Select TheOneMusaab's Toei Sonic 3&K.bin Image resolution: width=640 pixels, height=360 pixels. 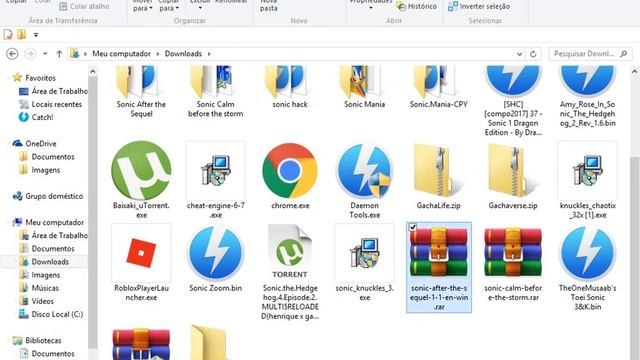coord(587,253)
